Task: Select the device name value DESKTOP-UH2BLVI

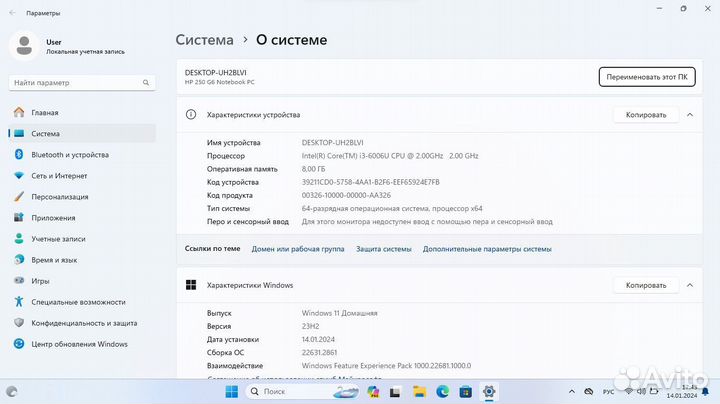Action: click(332, 143)
